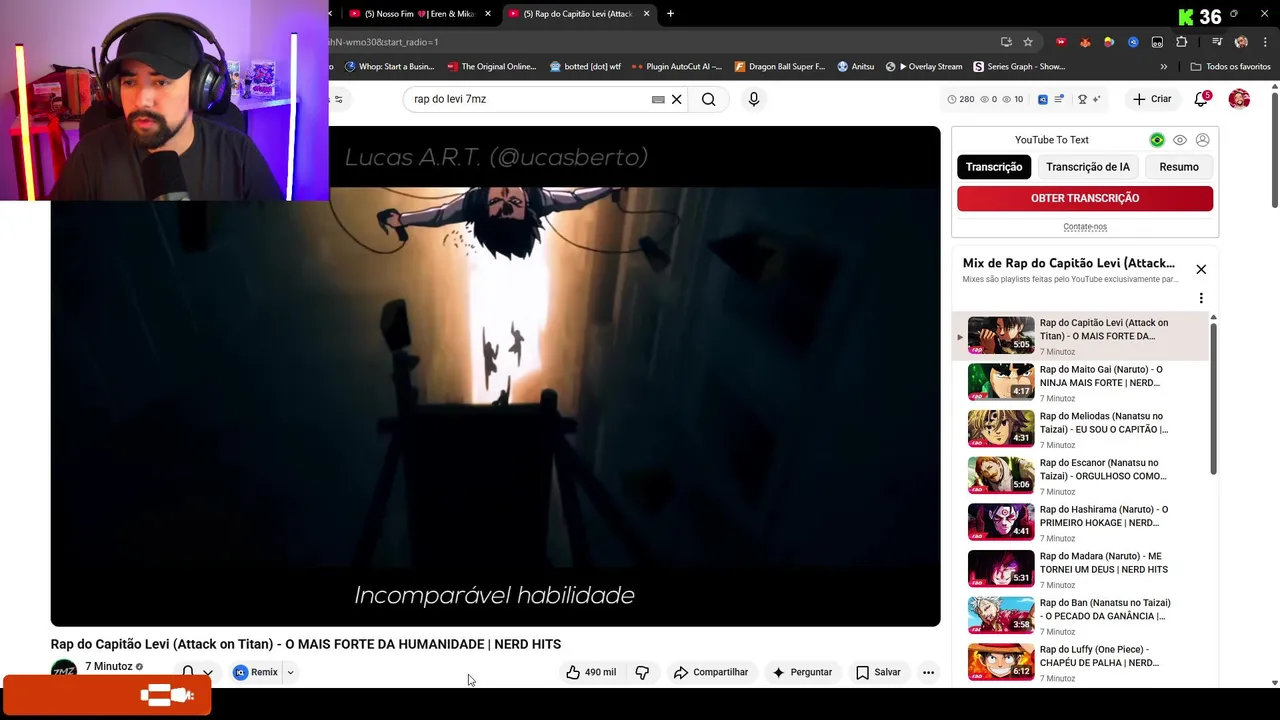Open the botted [dot] wtf bookmark
1280x720 pixels.
click(x=586, y=67)
